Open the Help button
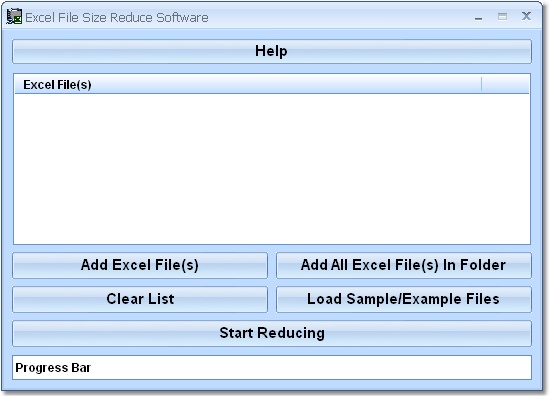The image size is (550, 398). click(x=272, y=51)
